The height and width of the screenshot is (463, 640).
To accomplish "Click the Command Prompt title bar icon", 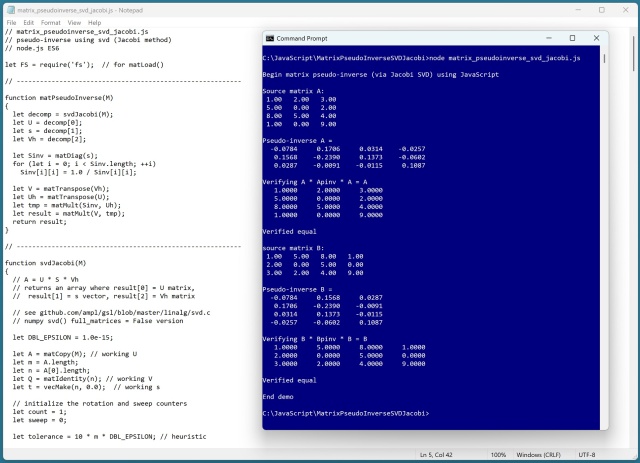I will click(x=270, y=38).
